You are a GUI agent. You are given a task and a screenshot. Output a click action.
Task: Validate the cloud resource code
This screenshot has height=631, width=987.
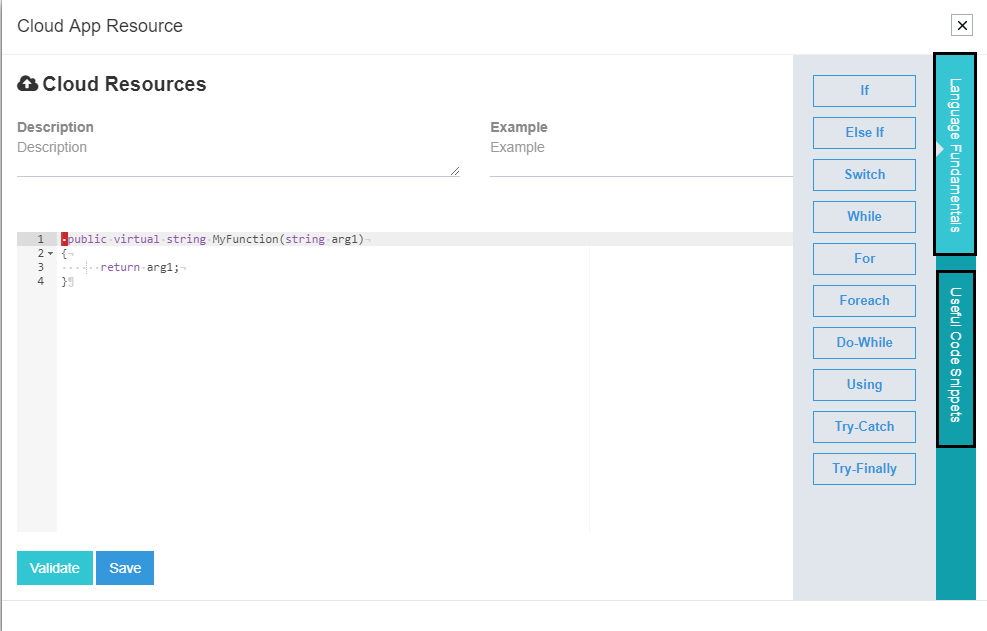click(x=54, y=567)
